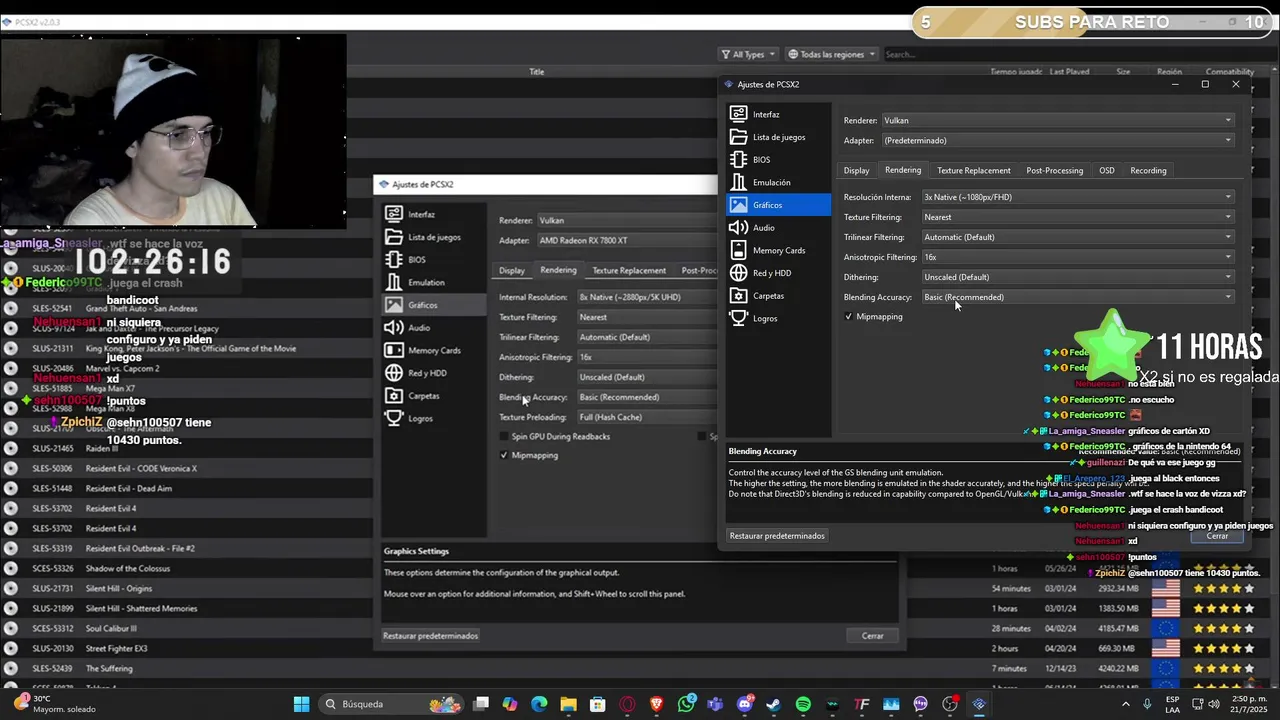Open Texture Preloading dropdown in background window
Viewport: 1280px width, 720px height.
coord(646,417)
